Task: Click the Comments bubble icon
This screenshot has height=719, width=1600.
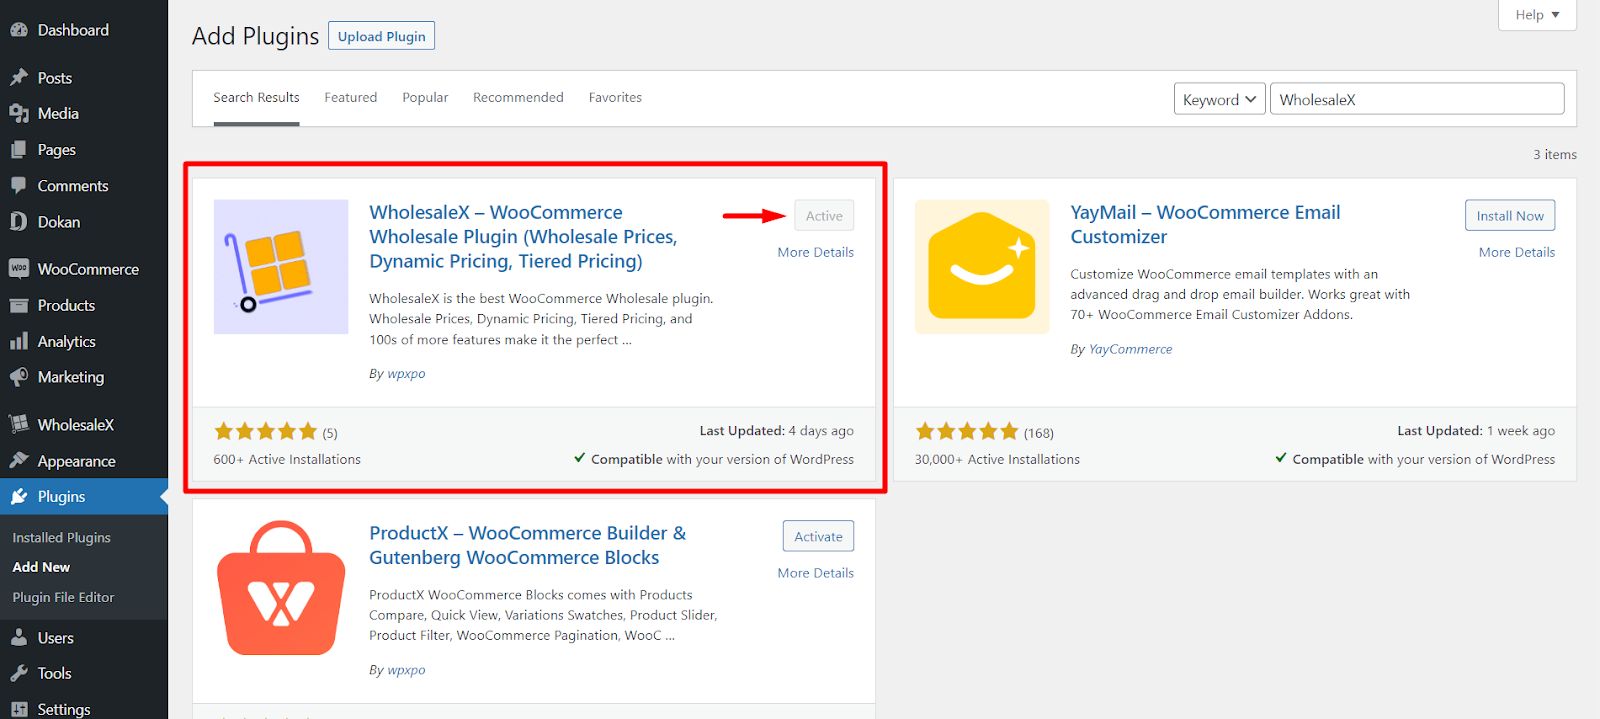Action: pos(19,186)
